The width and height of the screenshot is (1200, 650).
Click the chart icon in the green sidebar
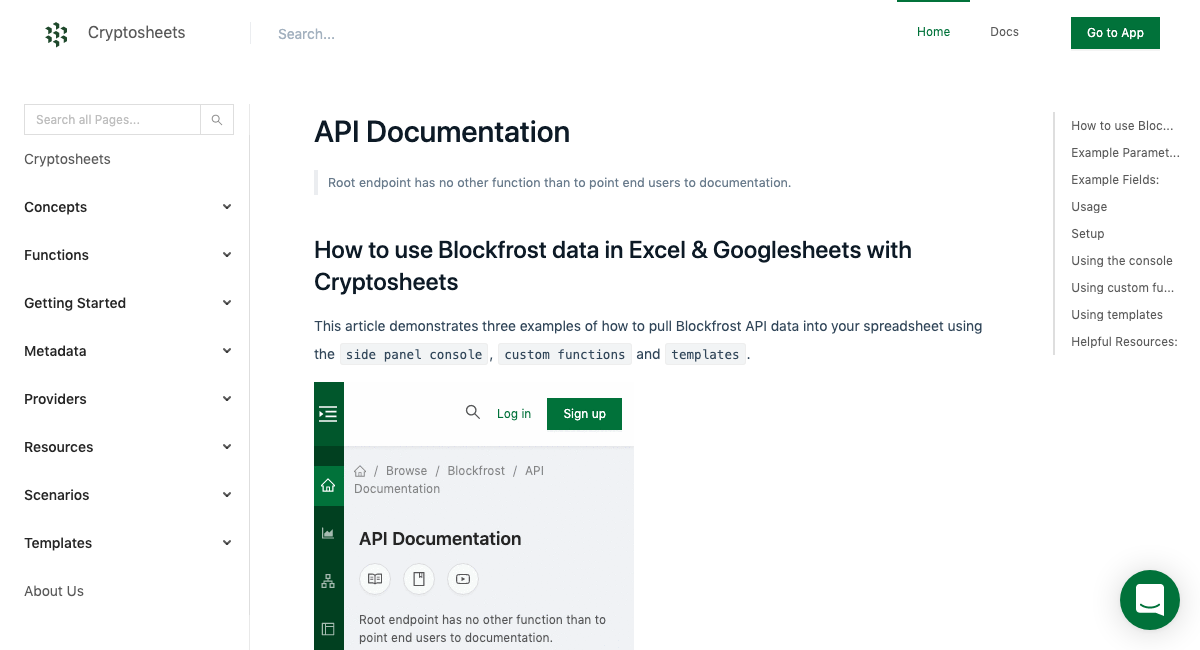point(328,533)
